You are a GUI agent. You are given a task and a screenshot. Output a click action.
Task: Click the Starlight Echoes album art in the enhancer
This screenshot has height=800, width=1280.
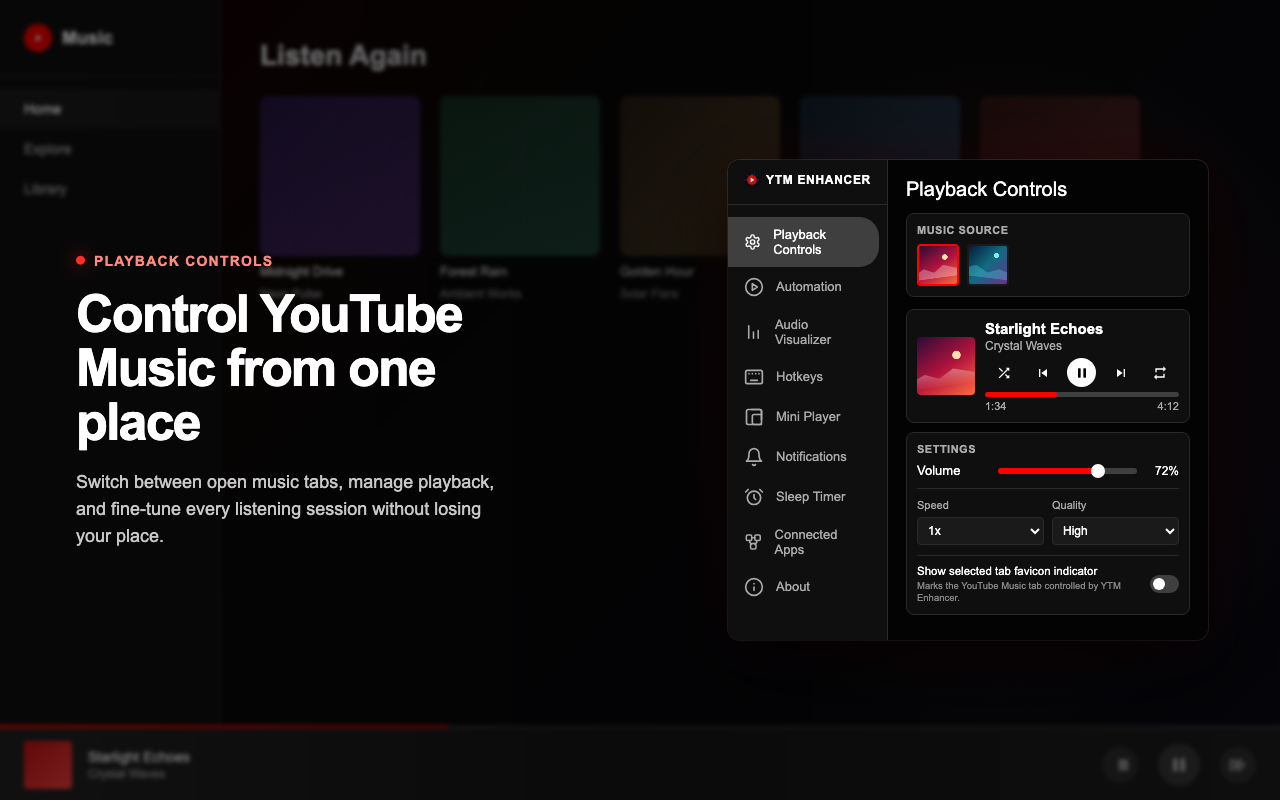pos(946,366)
